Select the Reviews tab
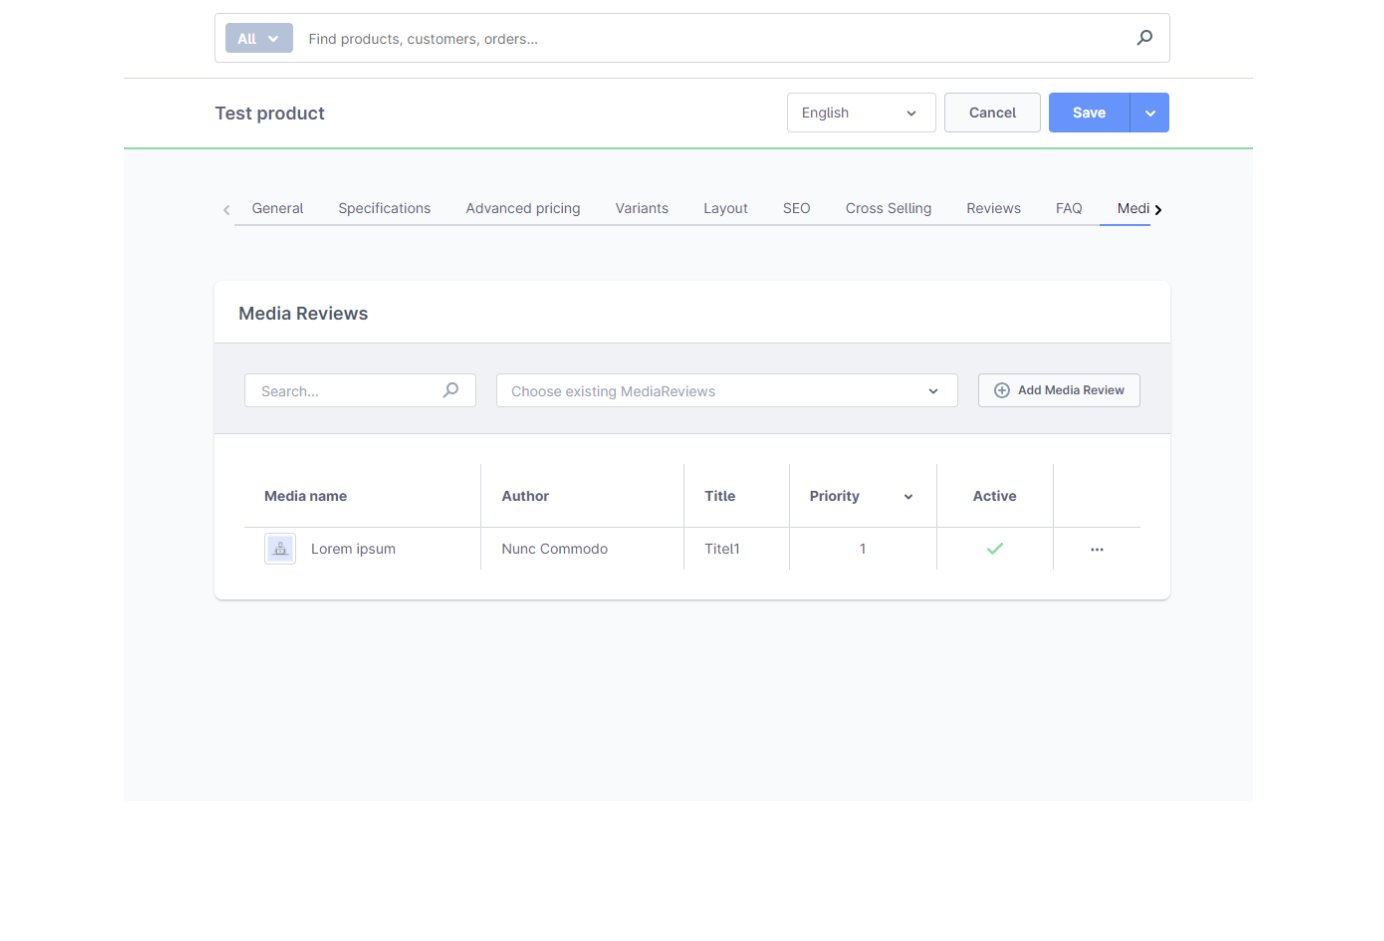1384x941 pixels. tap(993, 208)
